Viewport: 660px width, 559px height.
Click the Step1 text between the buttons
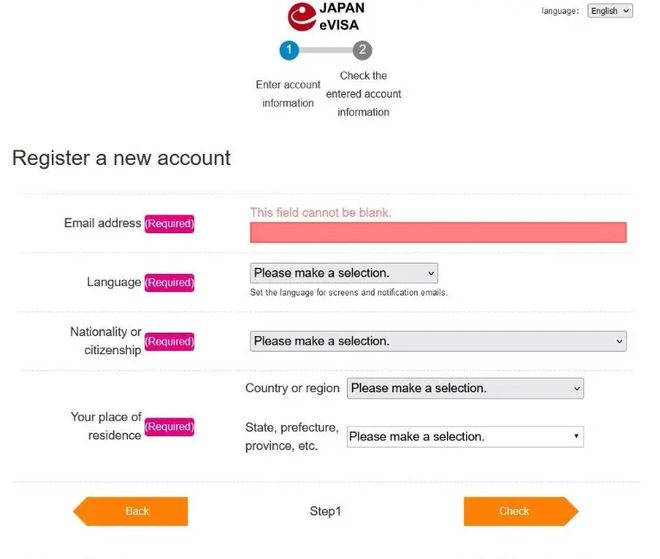click(325, 511)
